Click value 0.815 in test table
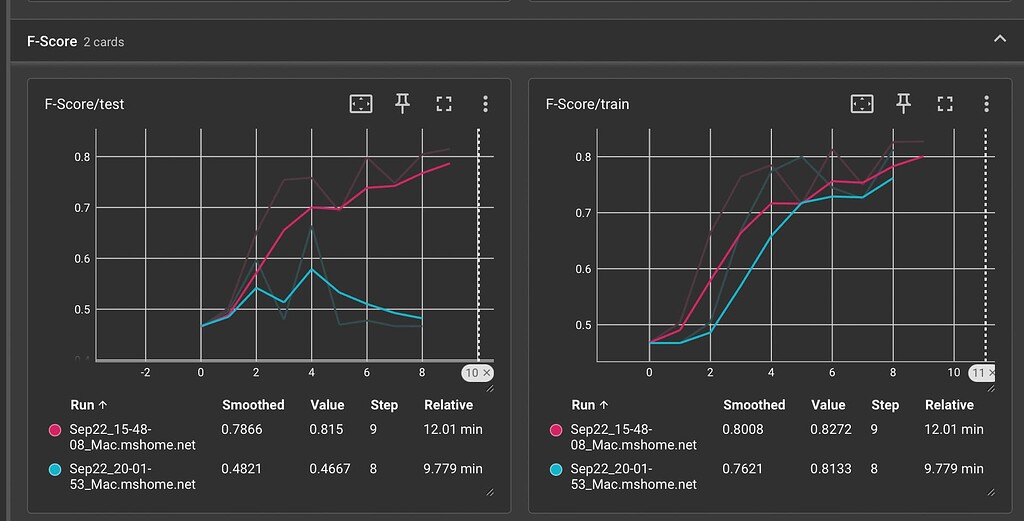Screen dimensions: 1024x521 (x=325, y=430)
